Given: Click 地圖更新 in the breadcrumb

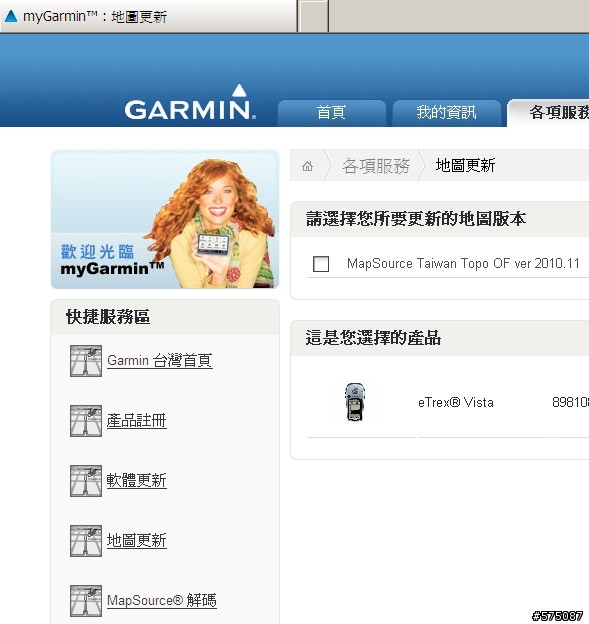Looking at the screenshot, I should (465, 166).
